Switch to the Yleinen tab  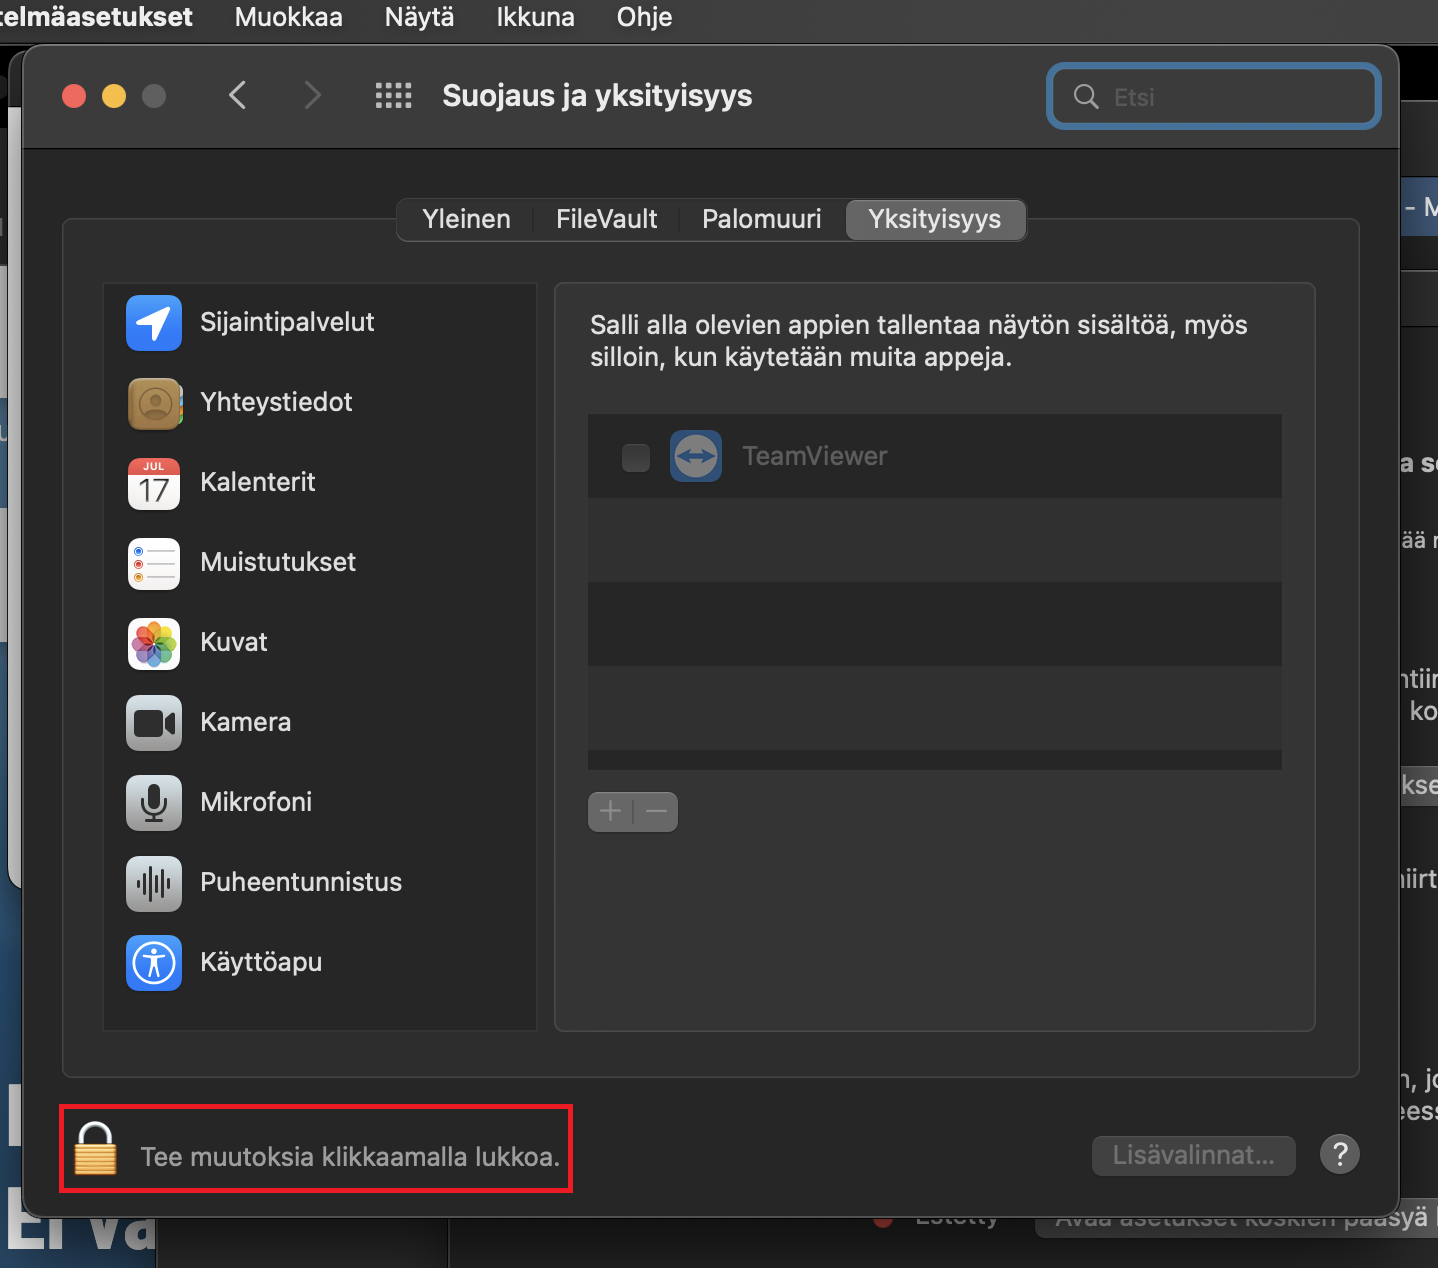(466, 219)
